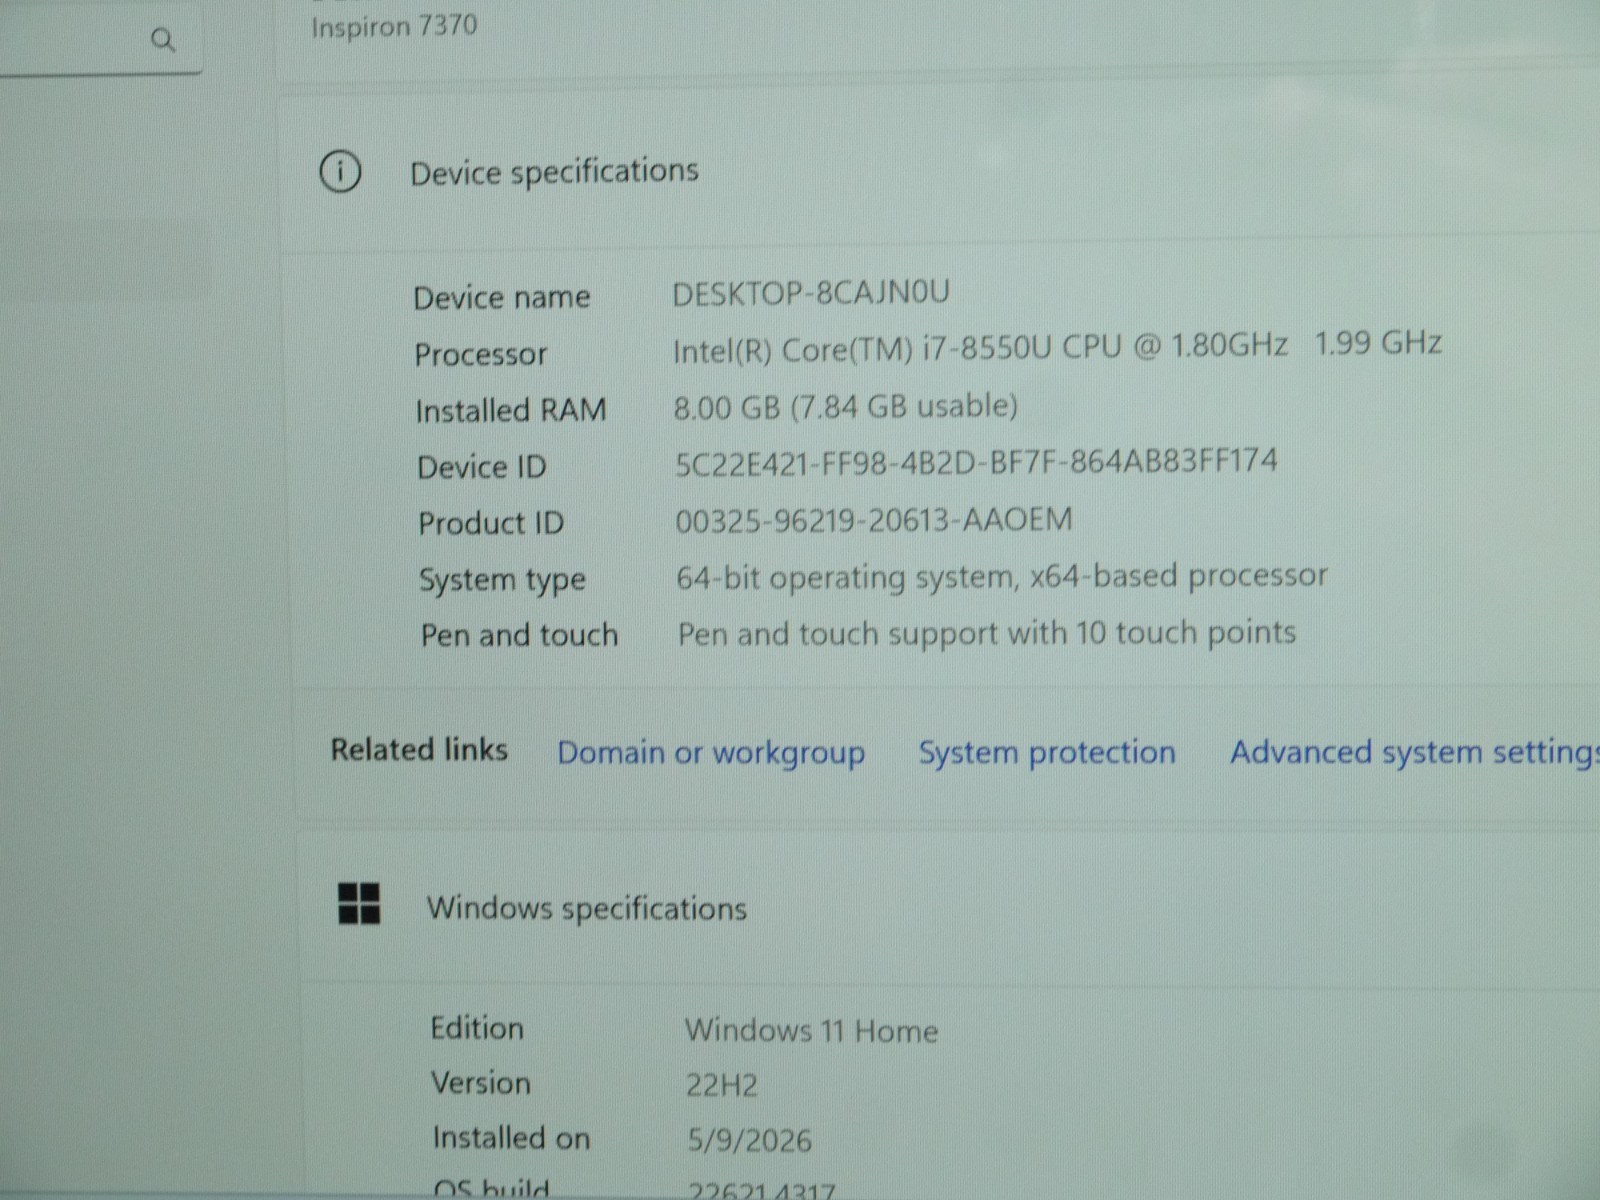Click the Device ID label
This screenshot has height=1200, width=1600.
pos(482,467)
